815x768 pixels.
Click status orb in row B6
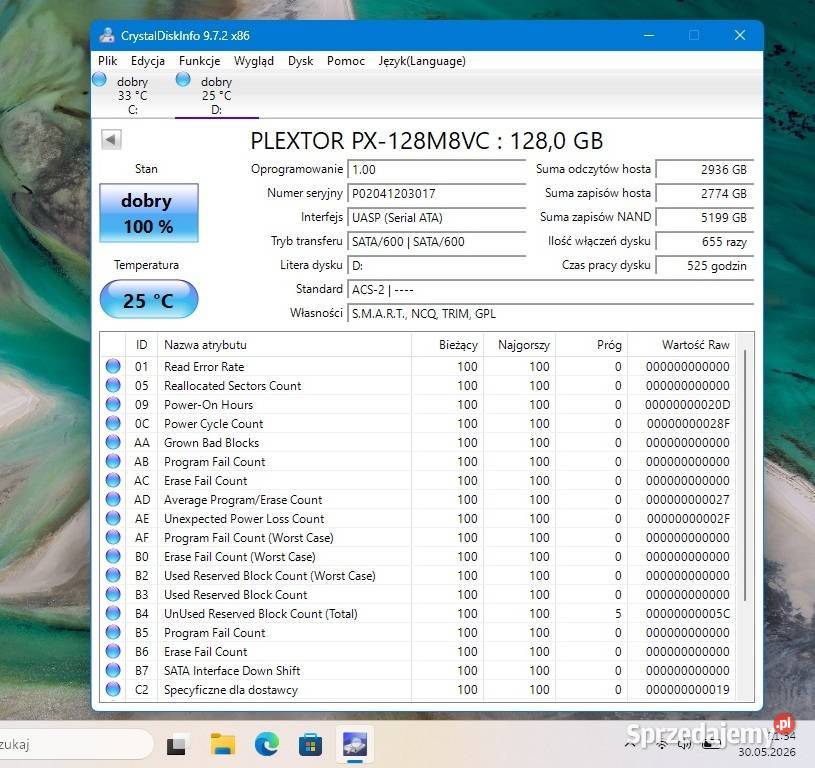(113, 651)
